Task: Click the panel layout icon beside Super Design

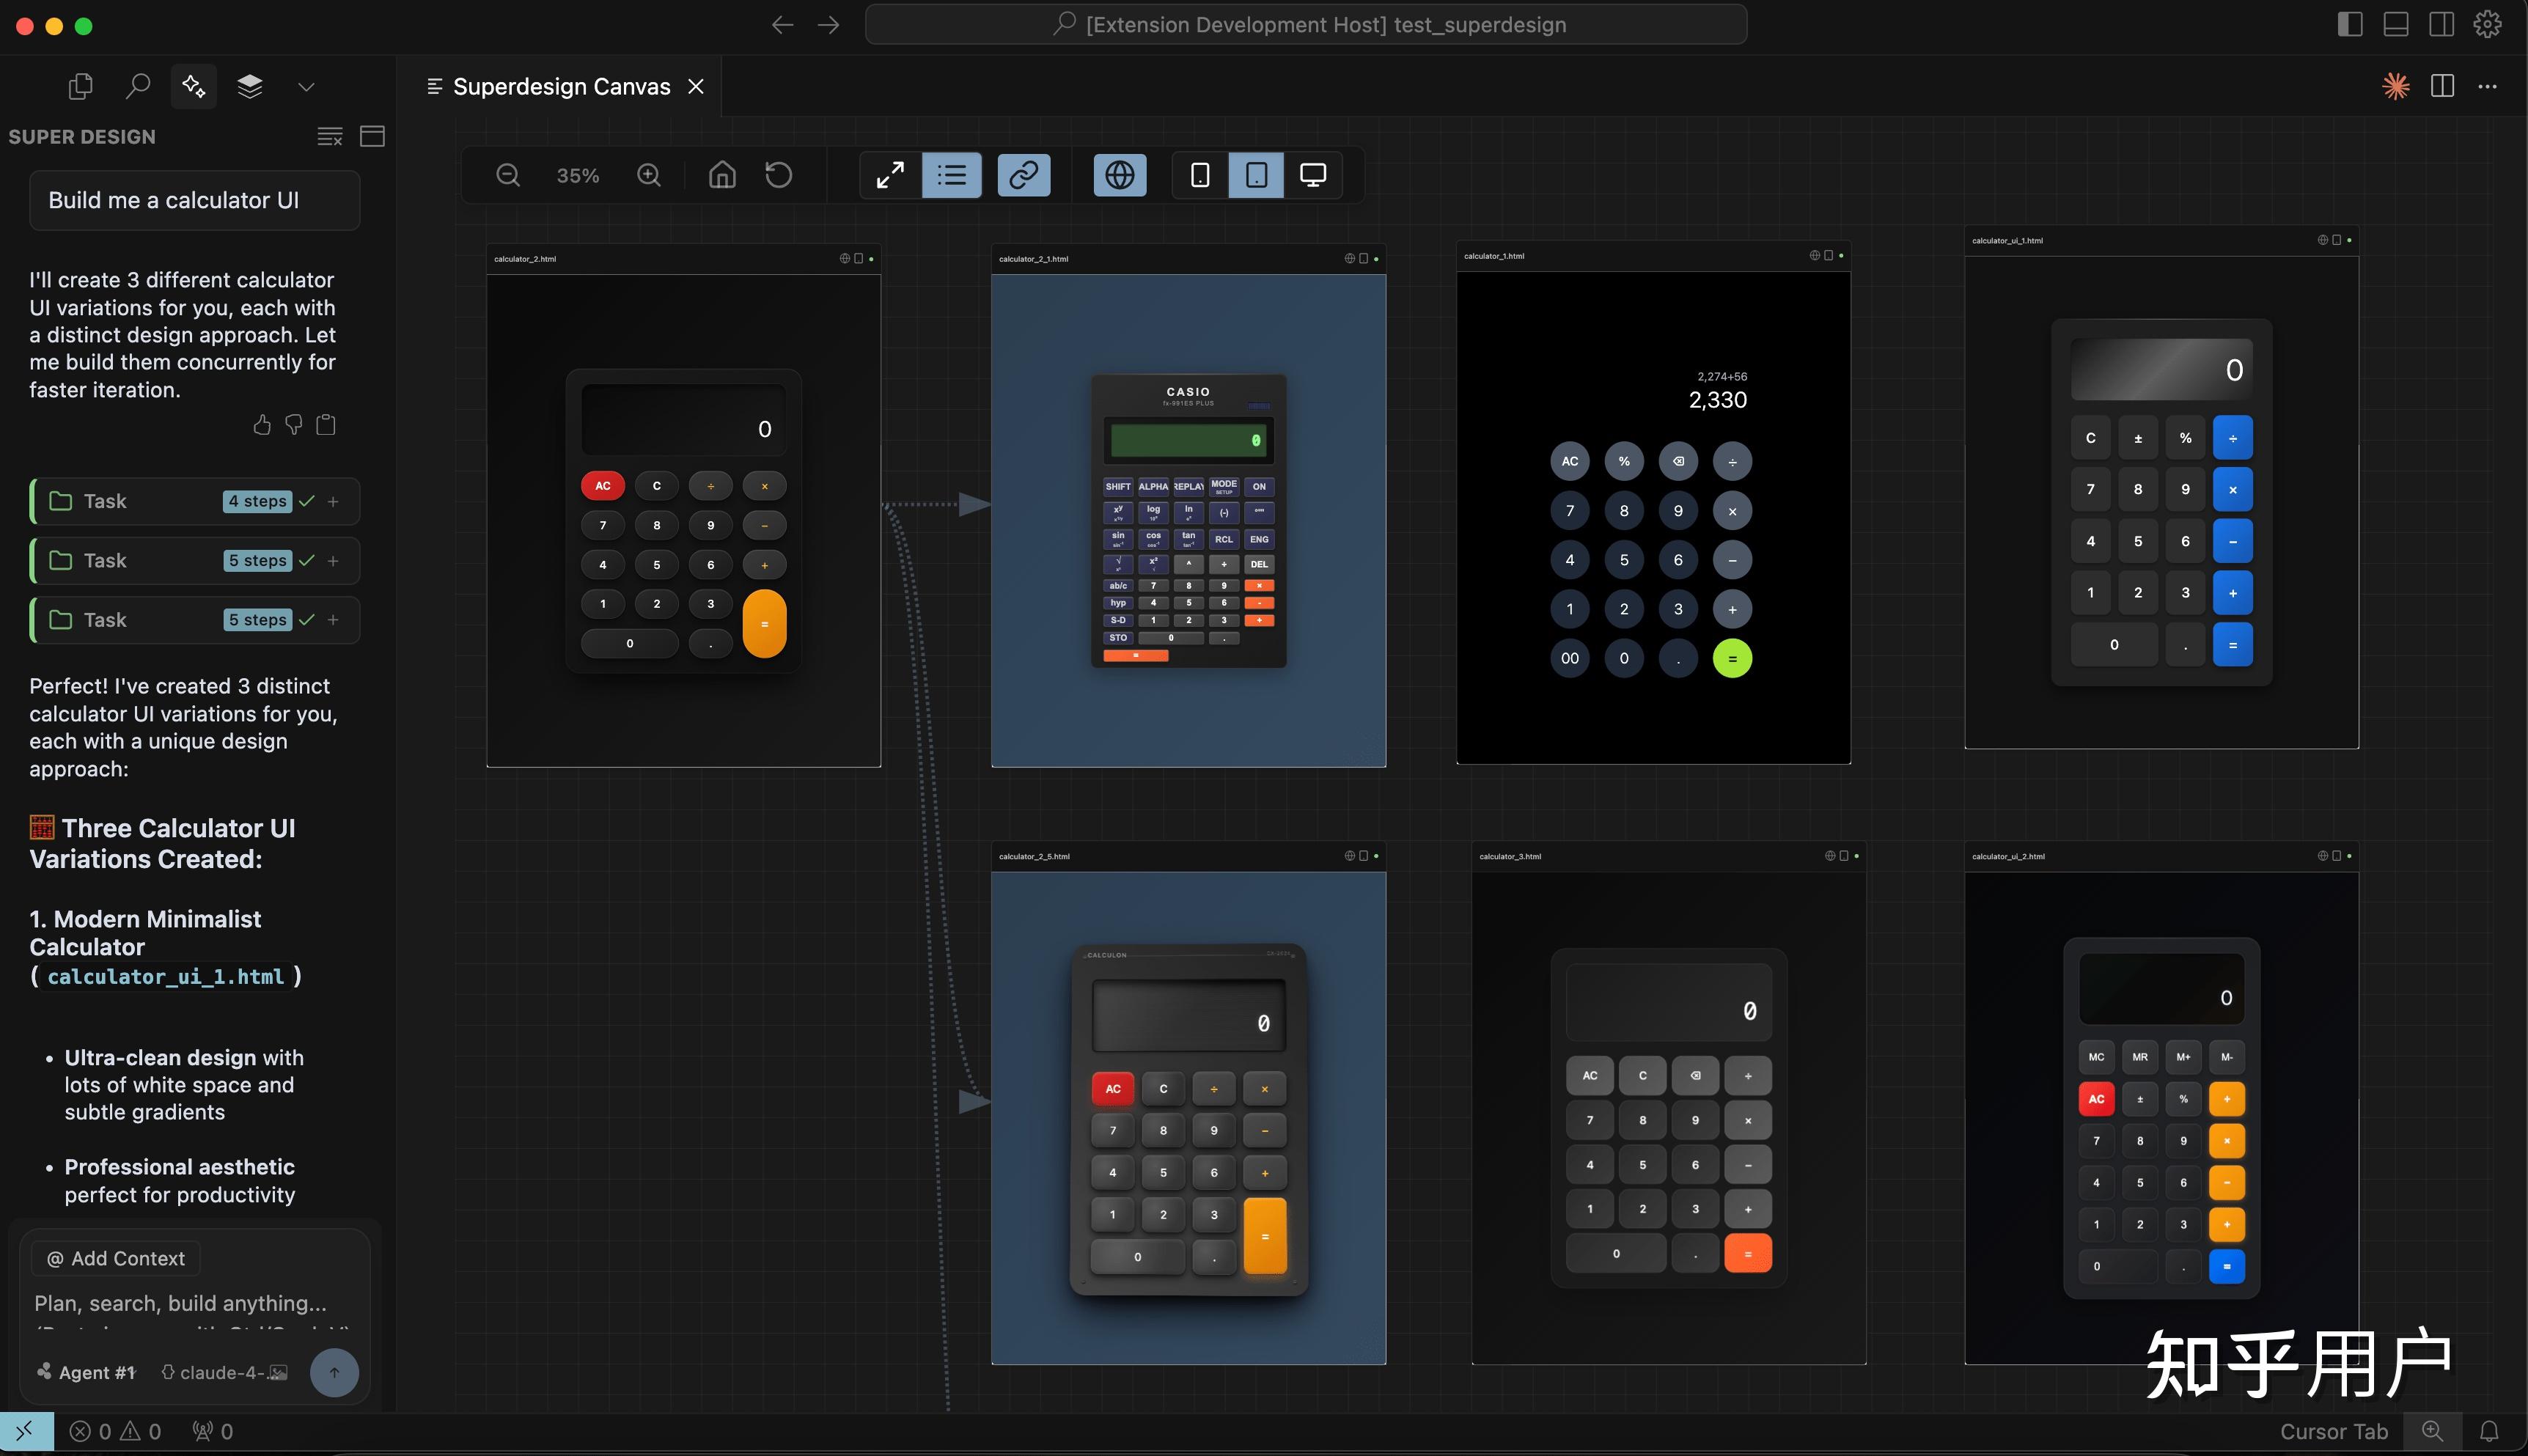Action: [372, 136]
